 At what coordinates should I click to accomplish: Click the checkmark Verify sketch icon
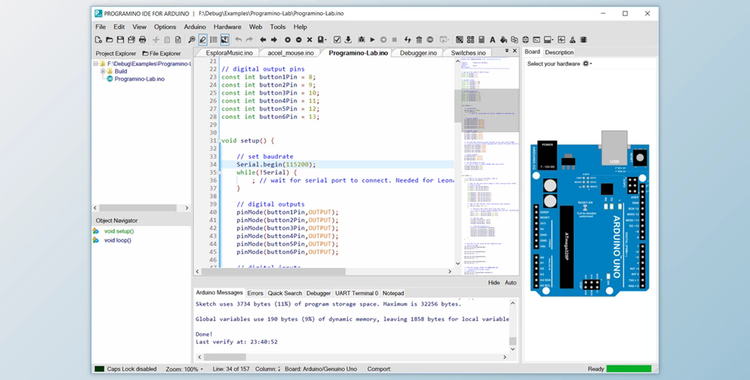pos(337,40)
